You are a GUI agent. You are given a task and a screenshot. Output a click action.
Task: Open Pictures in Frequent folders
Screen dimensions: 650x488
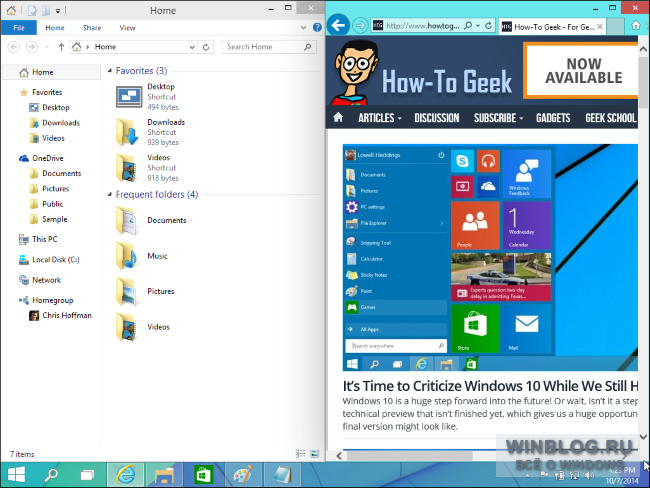tap(145, 291)
